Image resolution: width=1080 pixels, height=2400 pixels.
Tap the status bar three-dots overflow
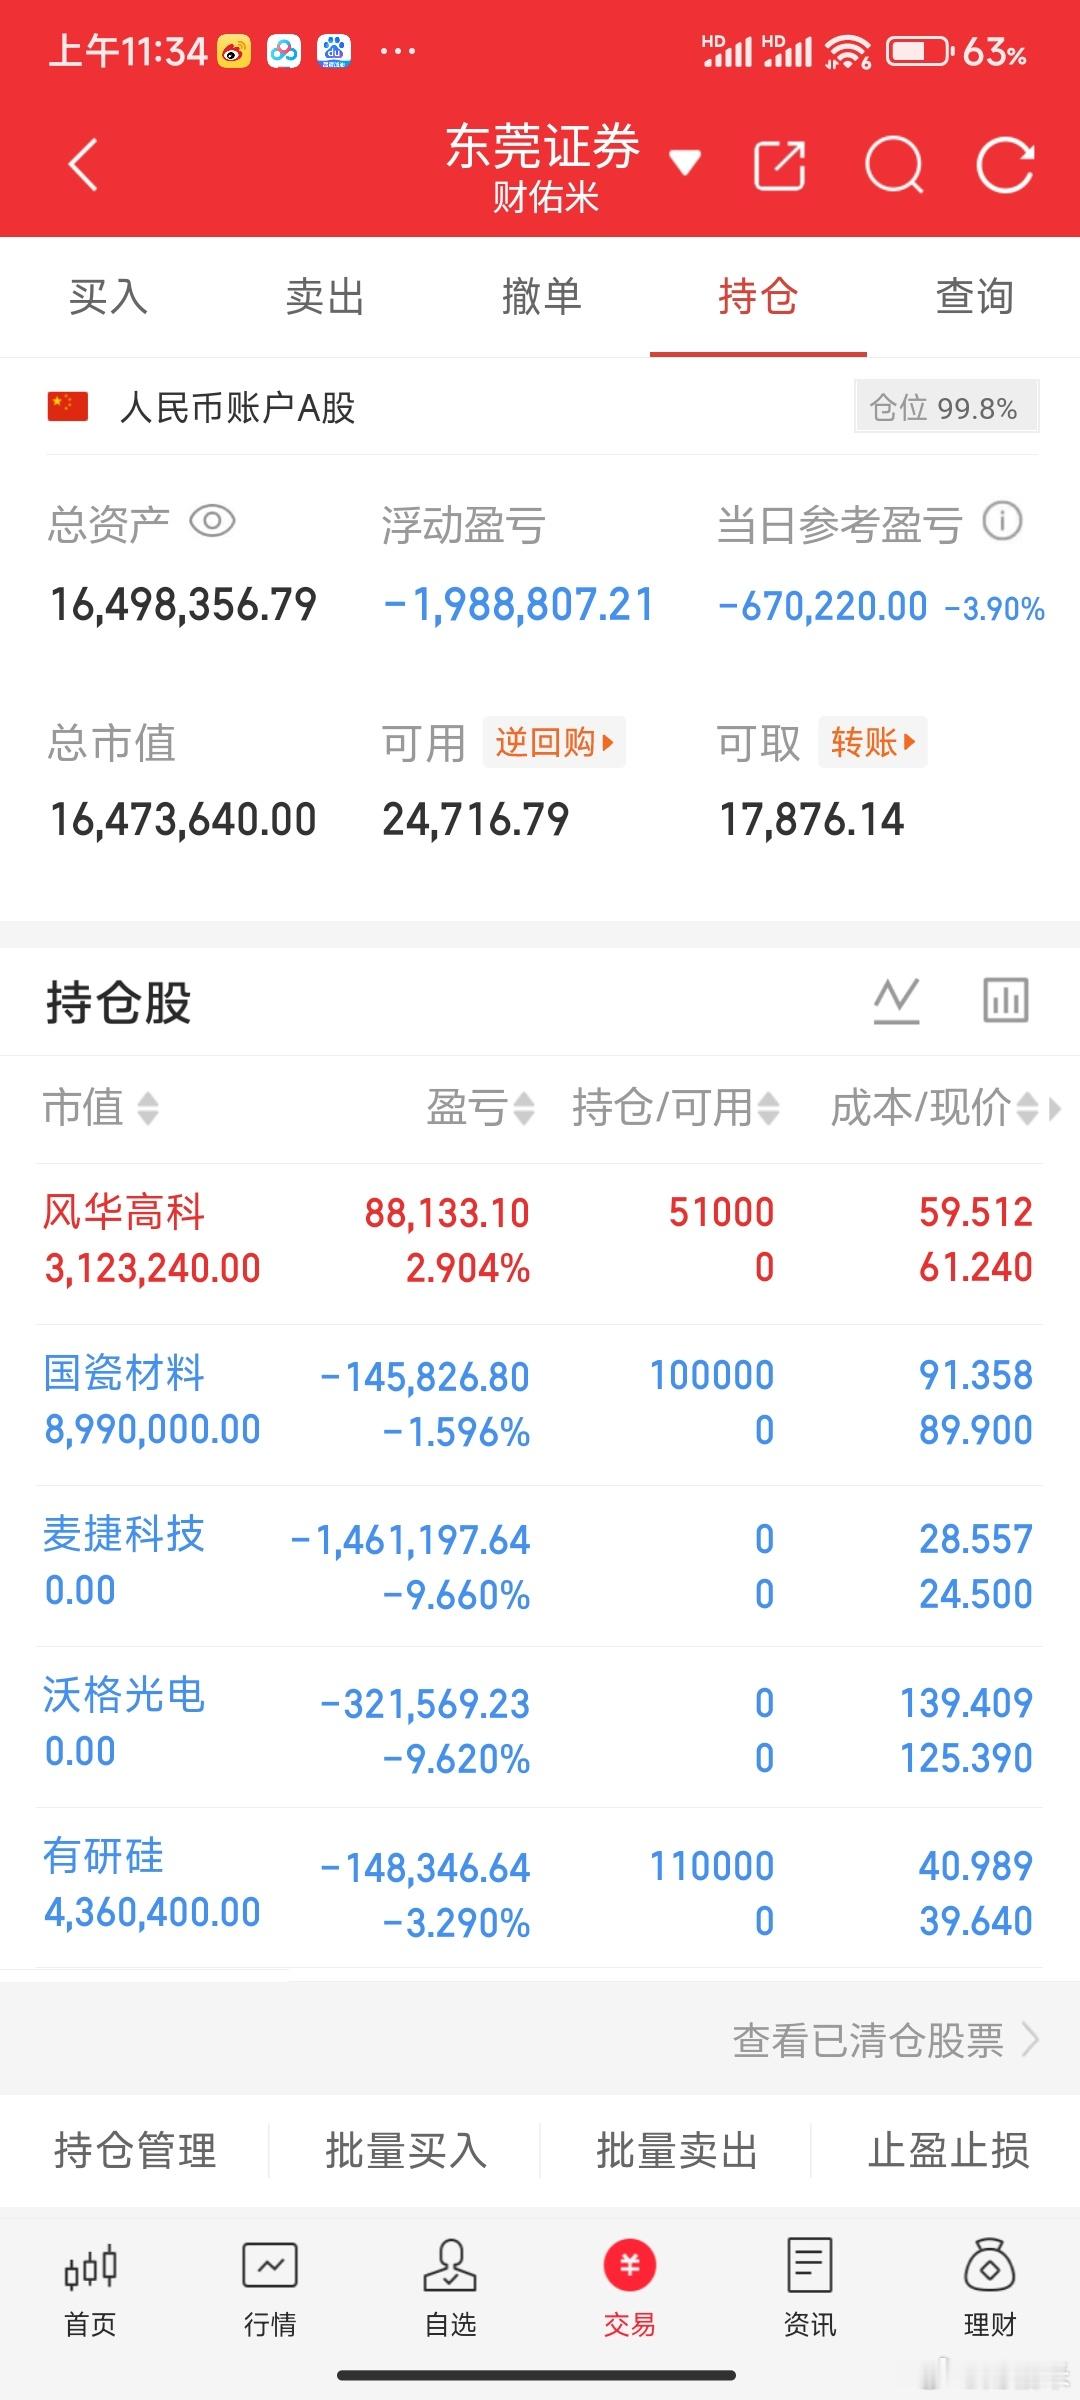coord(398,51)
